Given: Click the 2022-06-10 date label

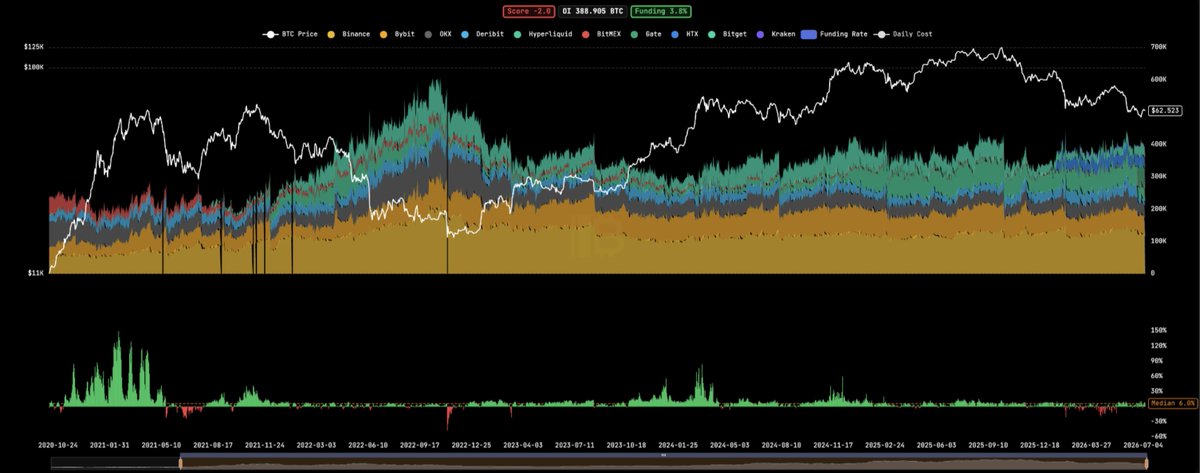Looking at the screenshot, I should [369, 444].
